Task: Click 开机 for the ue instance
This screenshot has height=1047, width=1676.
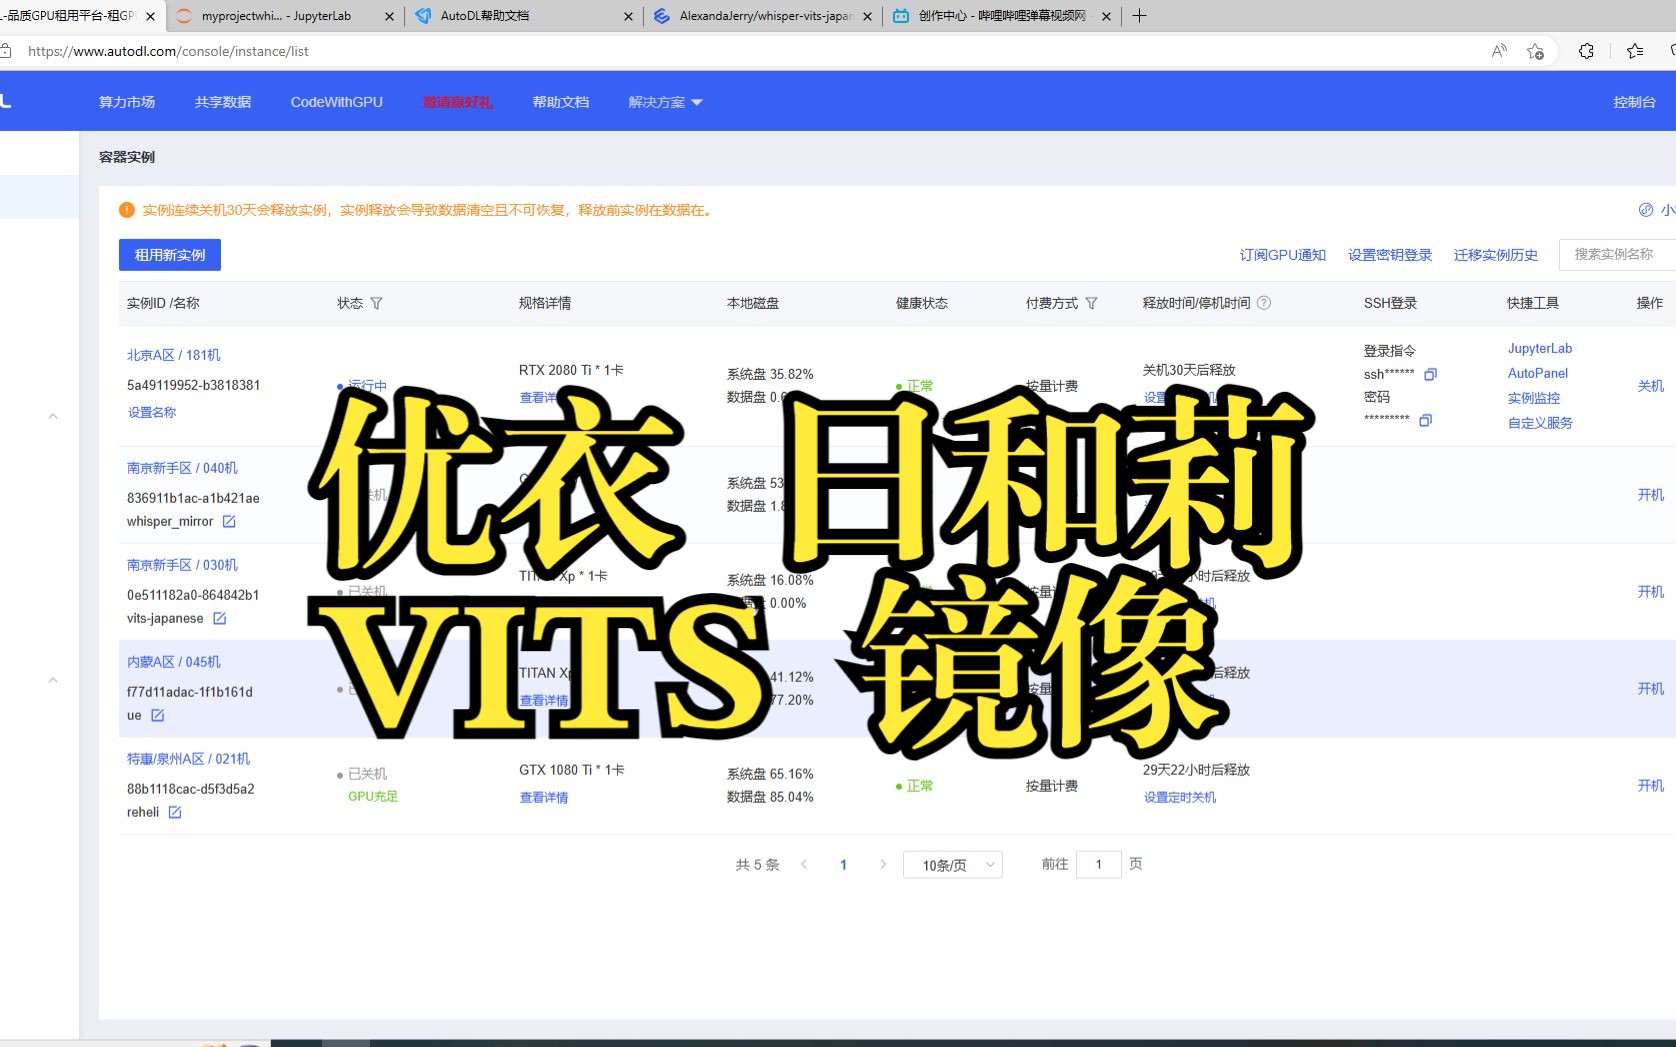Action: (1650, 689)
